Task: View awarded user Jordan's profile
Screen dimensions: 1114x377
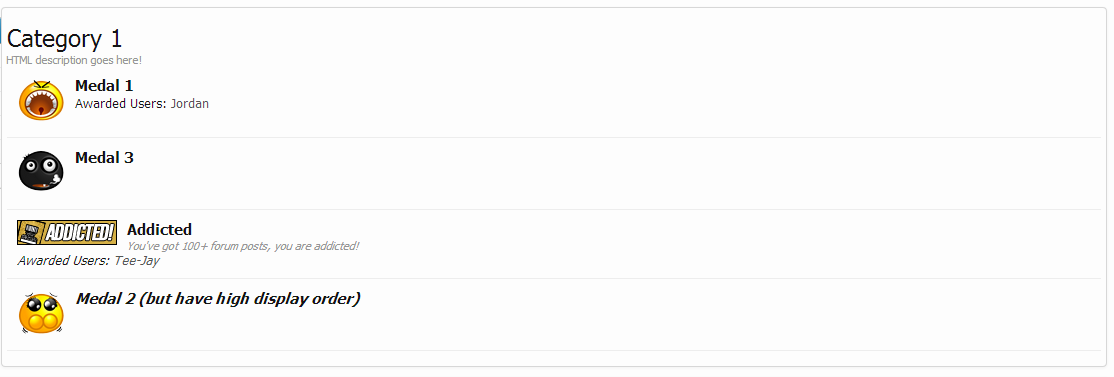Action: click(x=190, y=104)
